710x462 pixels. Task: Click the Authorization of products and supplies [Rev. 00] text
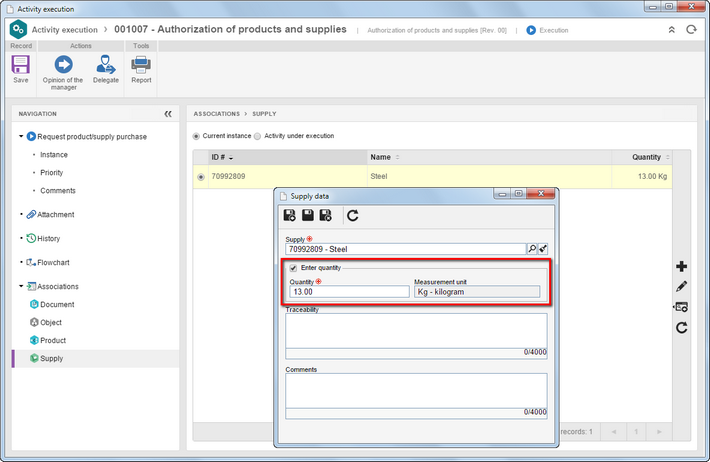pos(437,30)
